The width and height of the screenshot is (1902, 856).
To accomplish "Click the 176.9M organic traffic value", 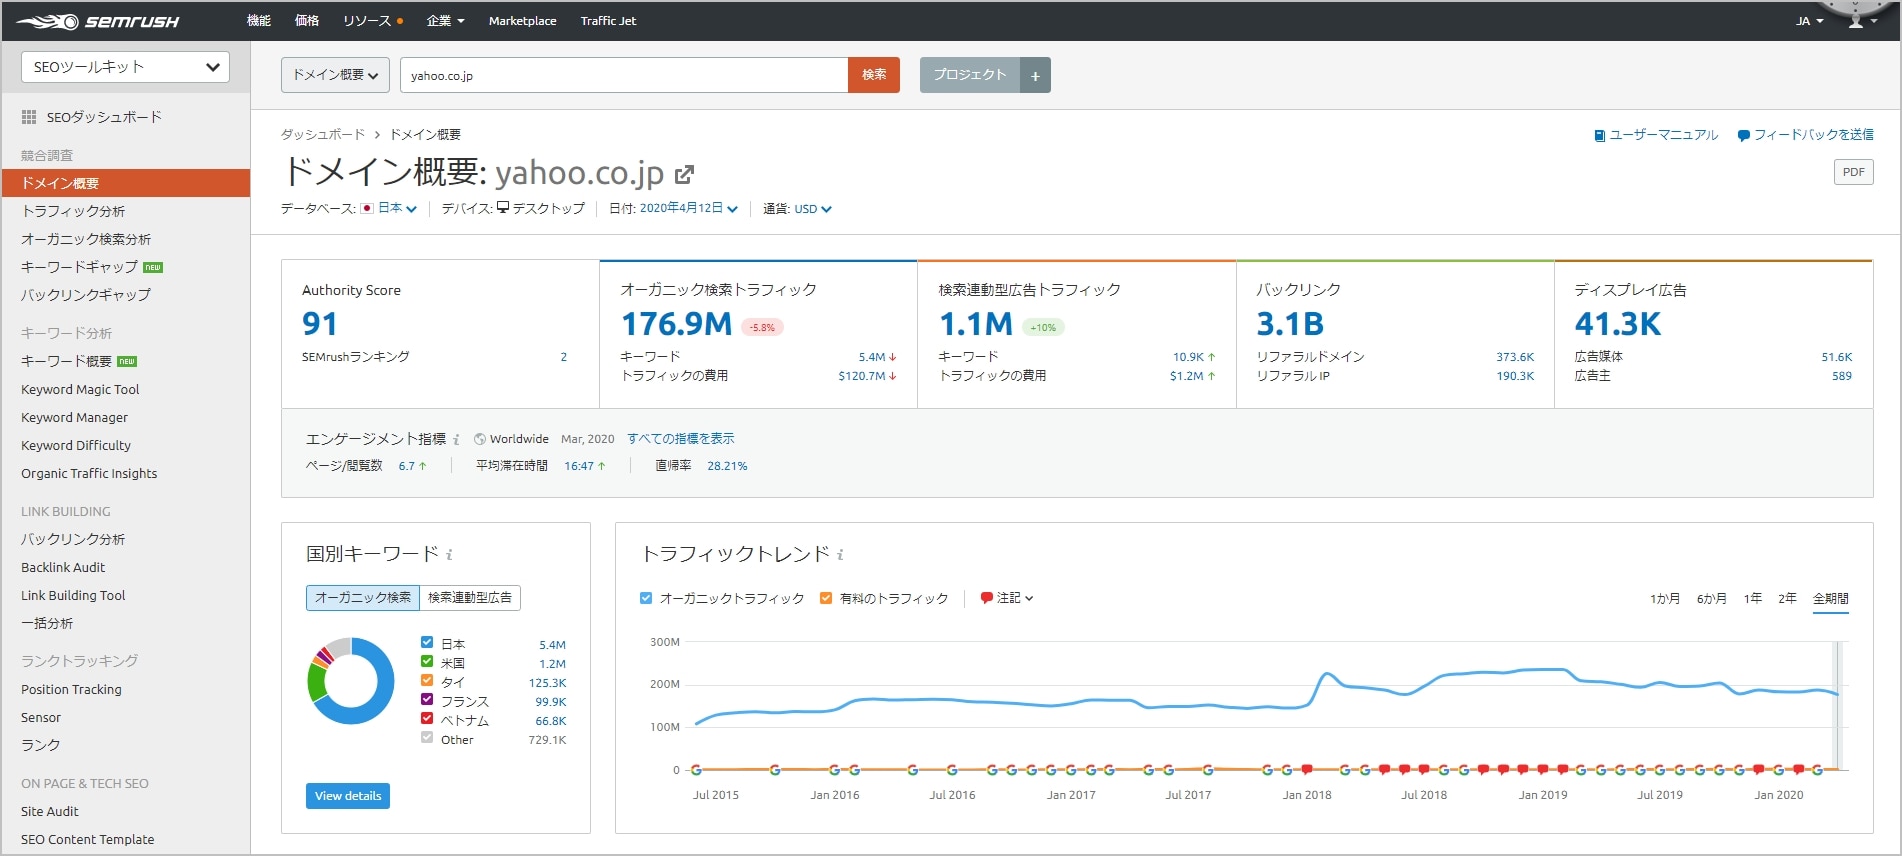I will 677,324.
